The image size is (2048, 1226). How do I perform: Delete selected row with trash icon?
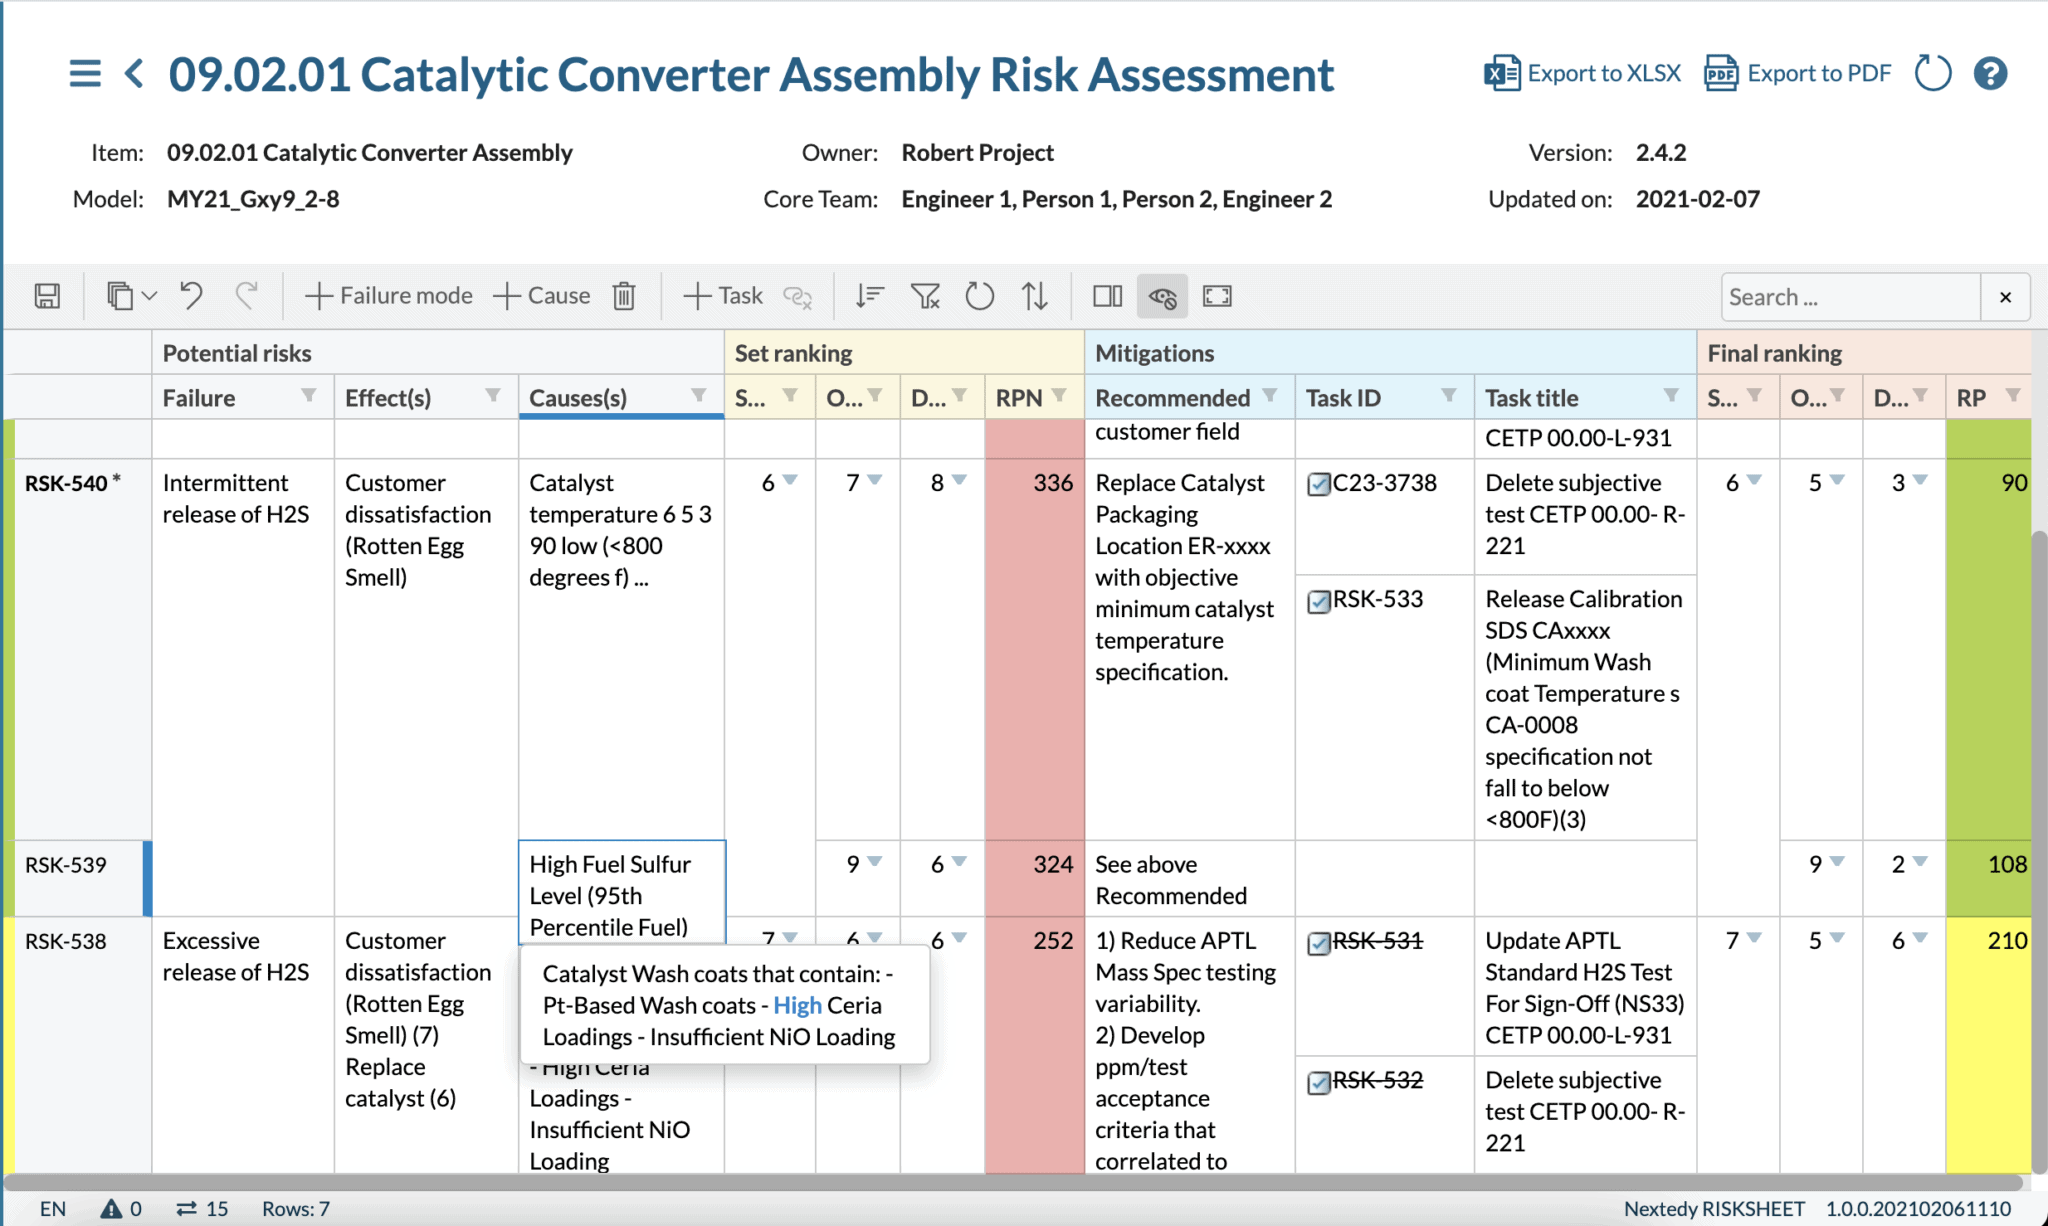(624, 295)
